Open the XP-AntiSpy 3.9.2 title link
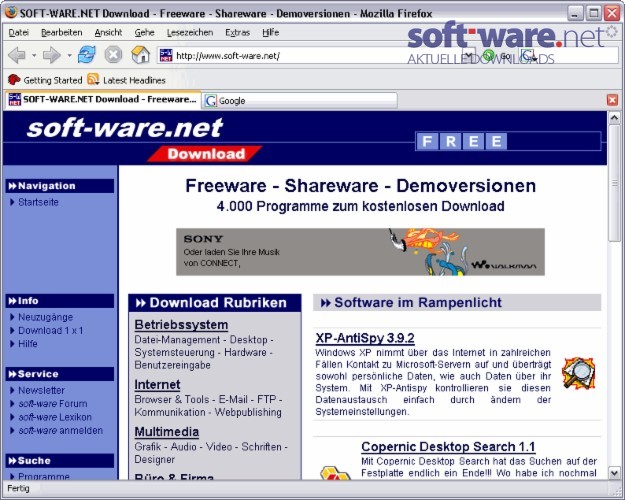This screenshot has width=625, height=500. [365, 339]
